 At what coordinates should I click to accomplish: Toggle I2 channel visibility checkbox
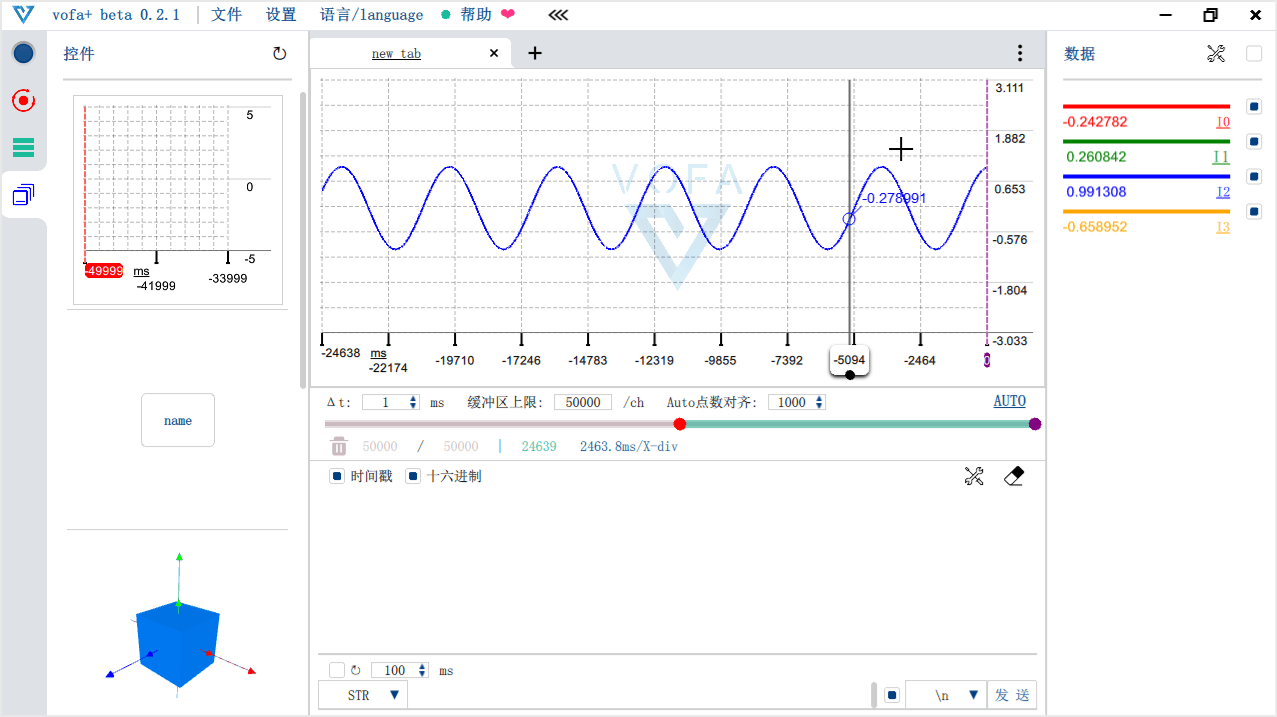click(1254, 176)
